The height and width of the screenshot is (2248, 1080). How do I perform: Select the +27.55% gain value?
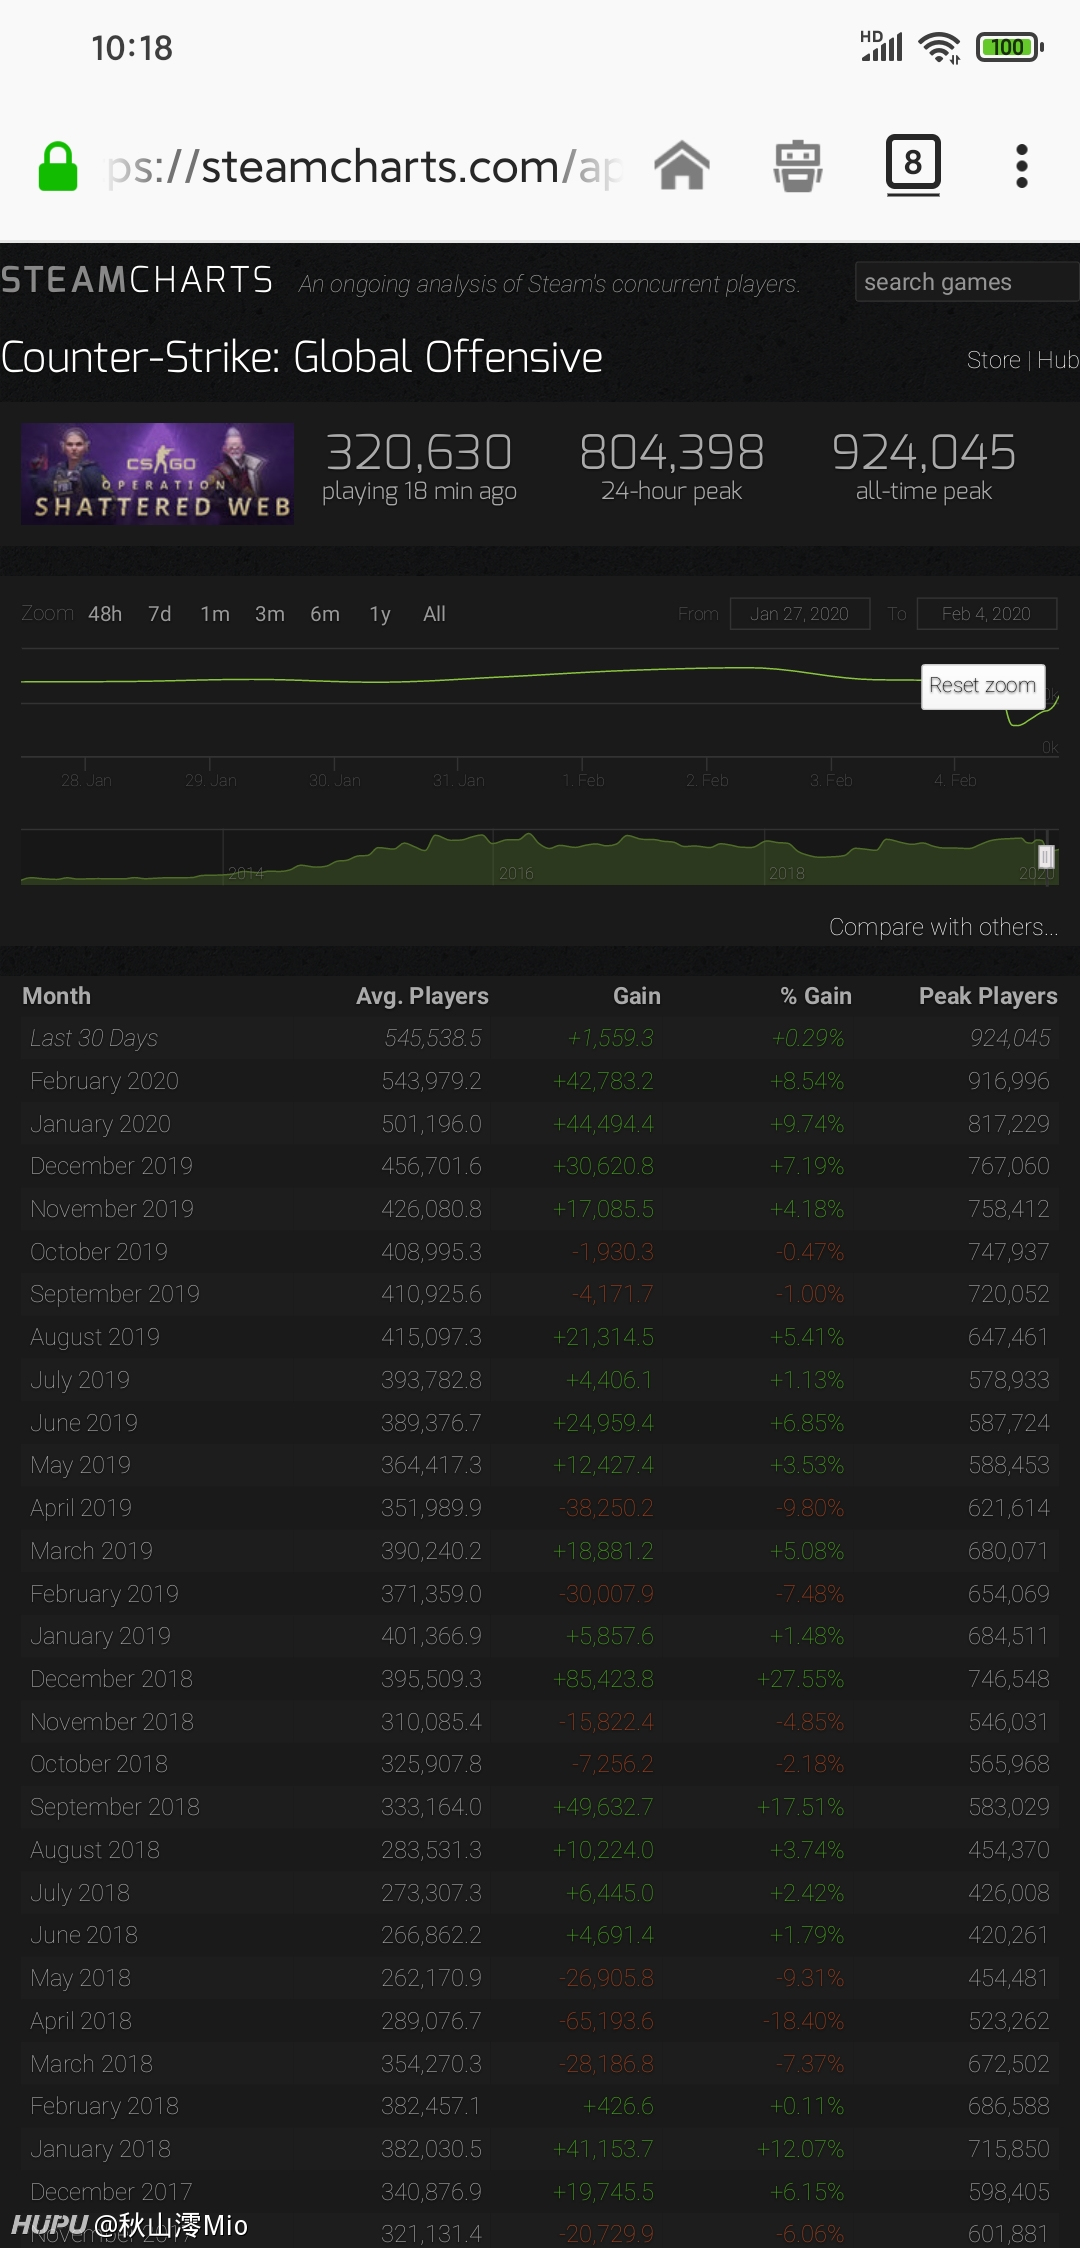(x=801, y=1679)
